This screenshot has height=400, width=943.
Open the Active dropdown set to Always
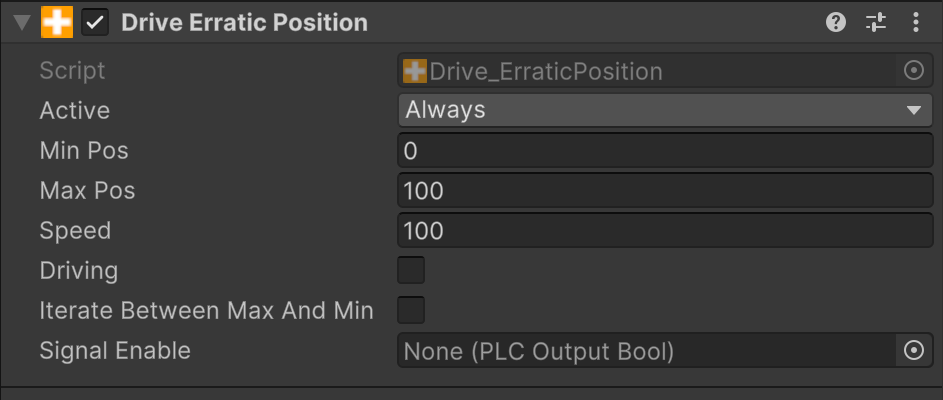click(x=650, y=110)
